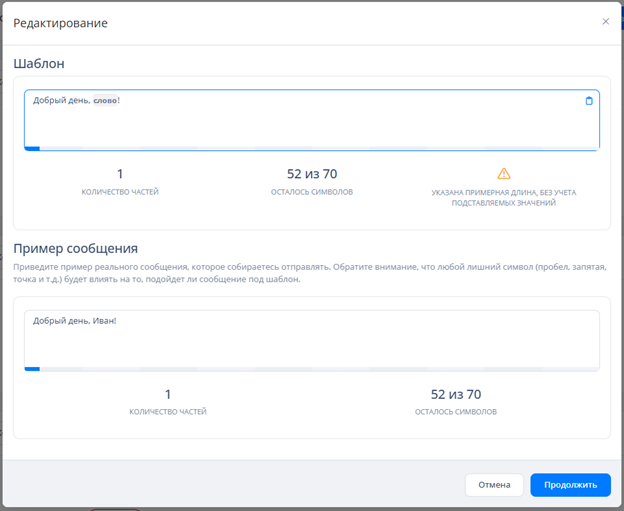Close the Редактирование dialog with the X

tap(605, 21)
